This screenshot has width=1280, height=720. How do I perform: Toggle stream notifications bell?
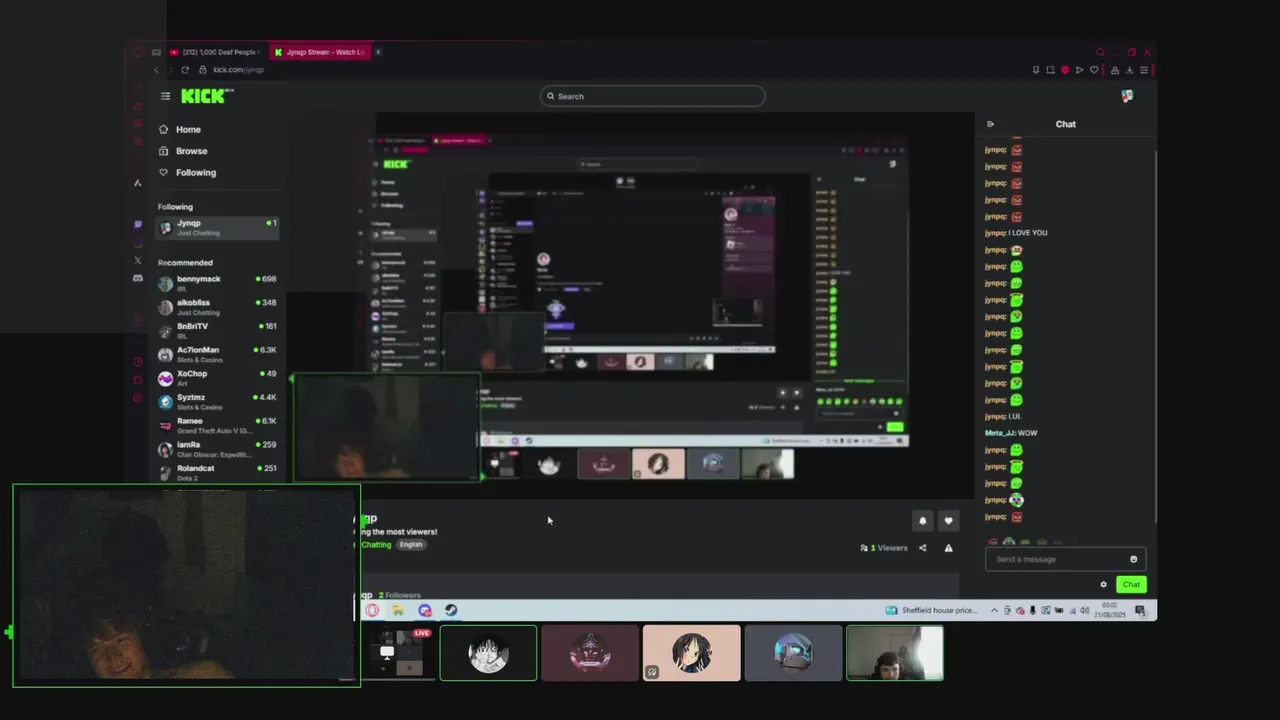923,520
